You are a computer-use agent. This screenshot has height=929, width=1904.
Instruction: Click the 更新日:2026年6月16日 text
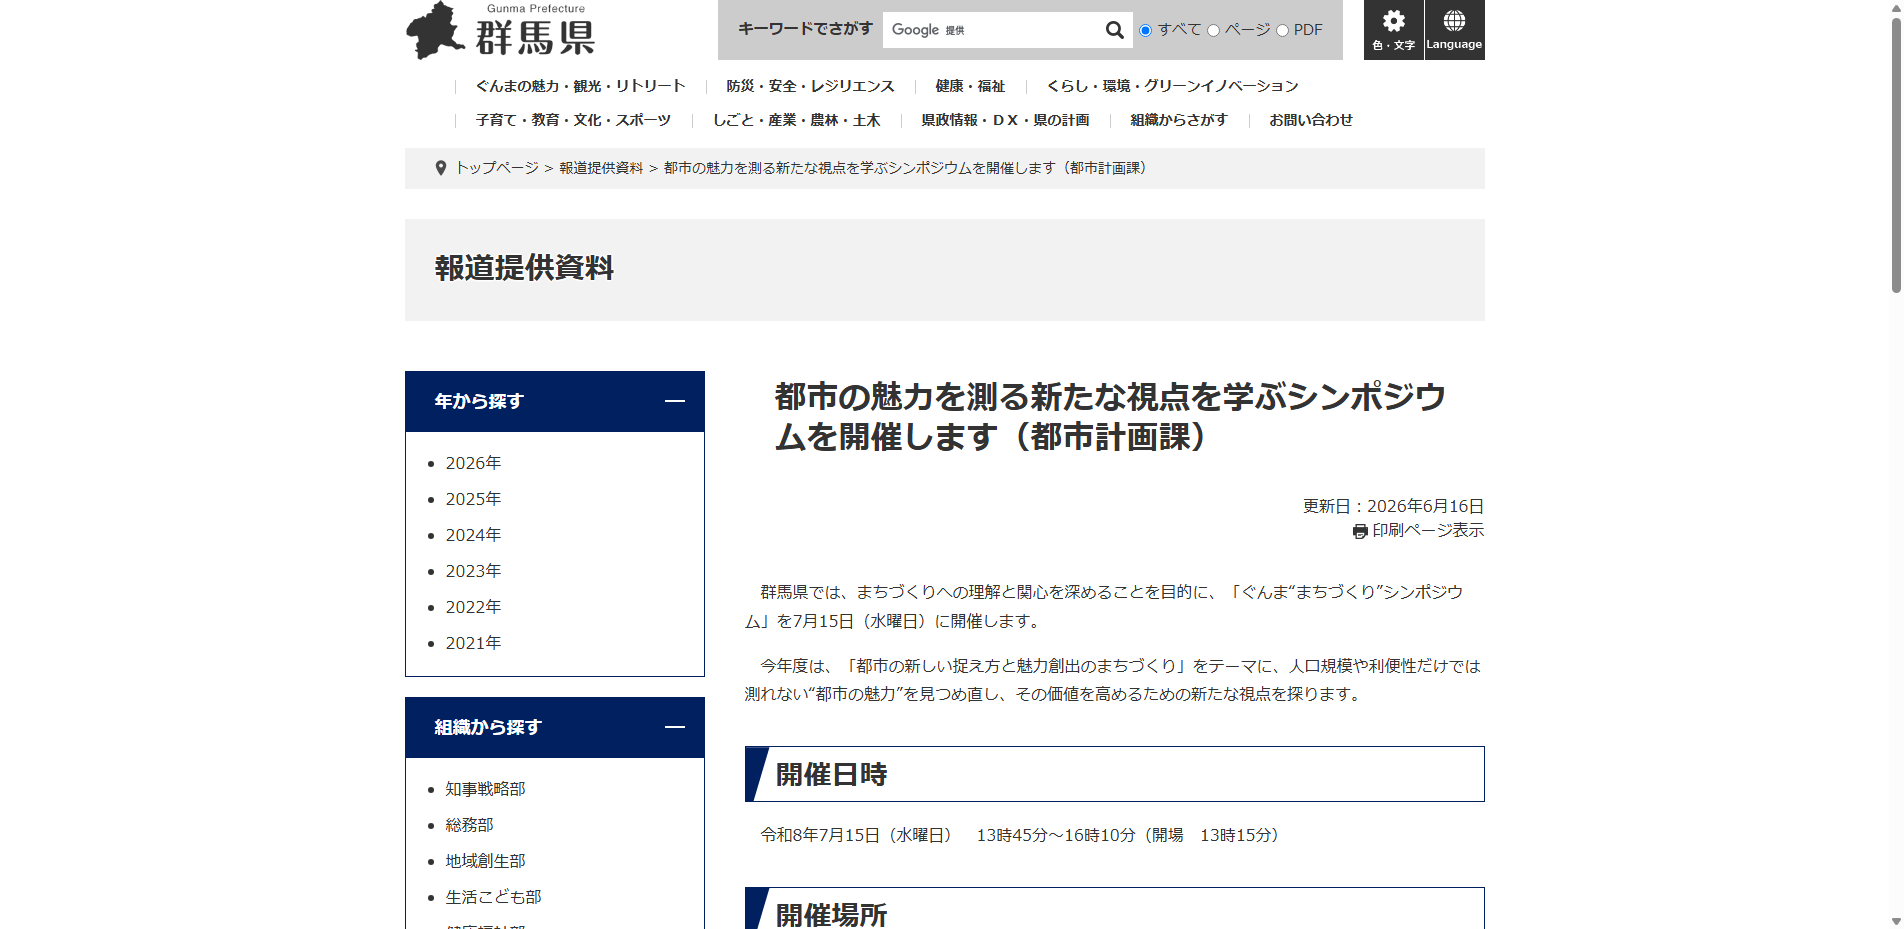pyautogui.click(x=1393, y=506)
